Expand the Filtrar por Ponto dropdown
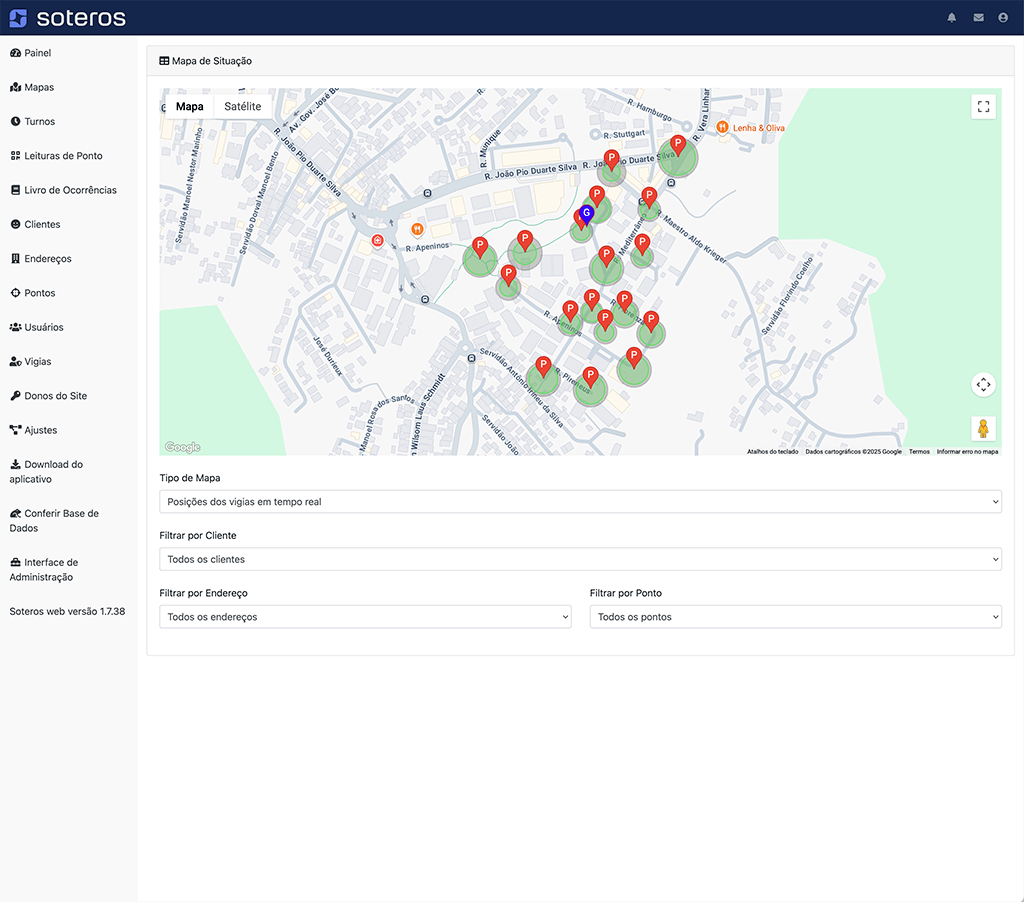This screenshot has width=1024, height=902. [795, 617]
